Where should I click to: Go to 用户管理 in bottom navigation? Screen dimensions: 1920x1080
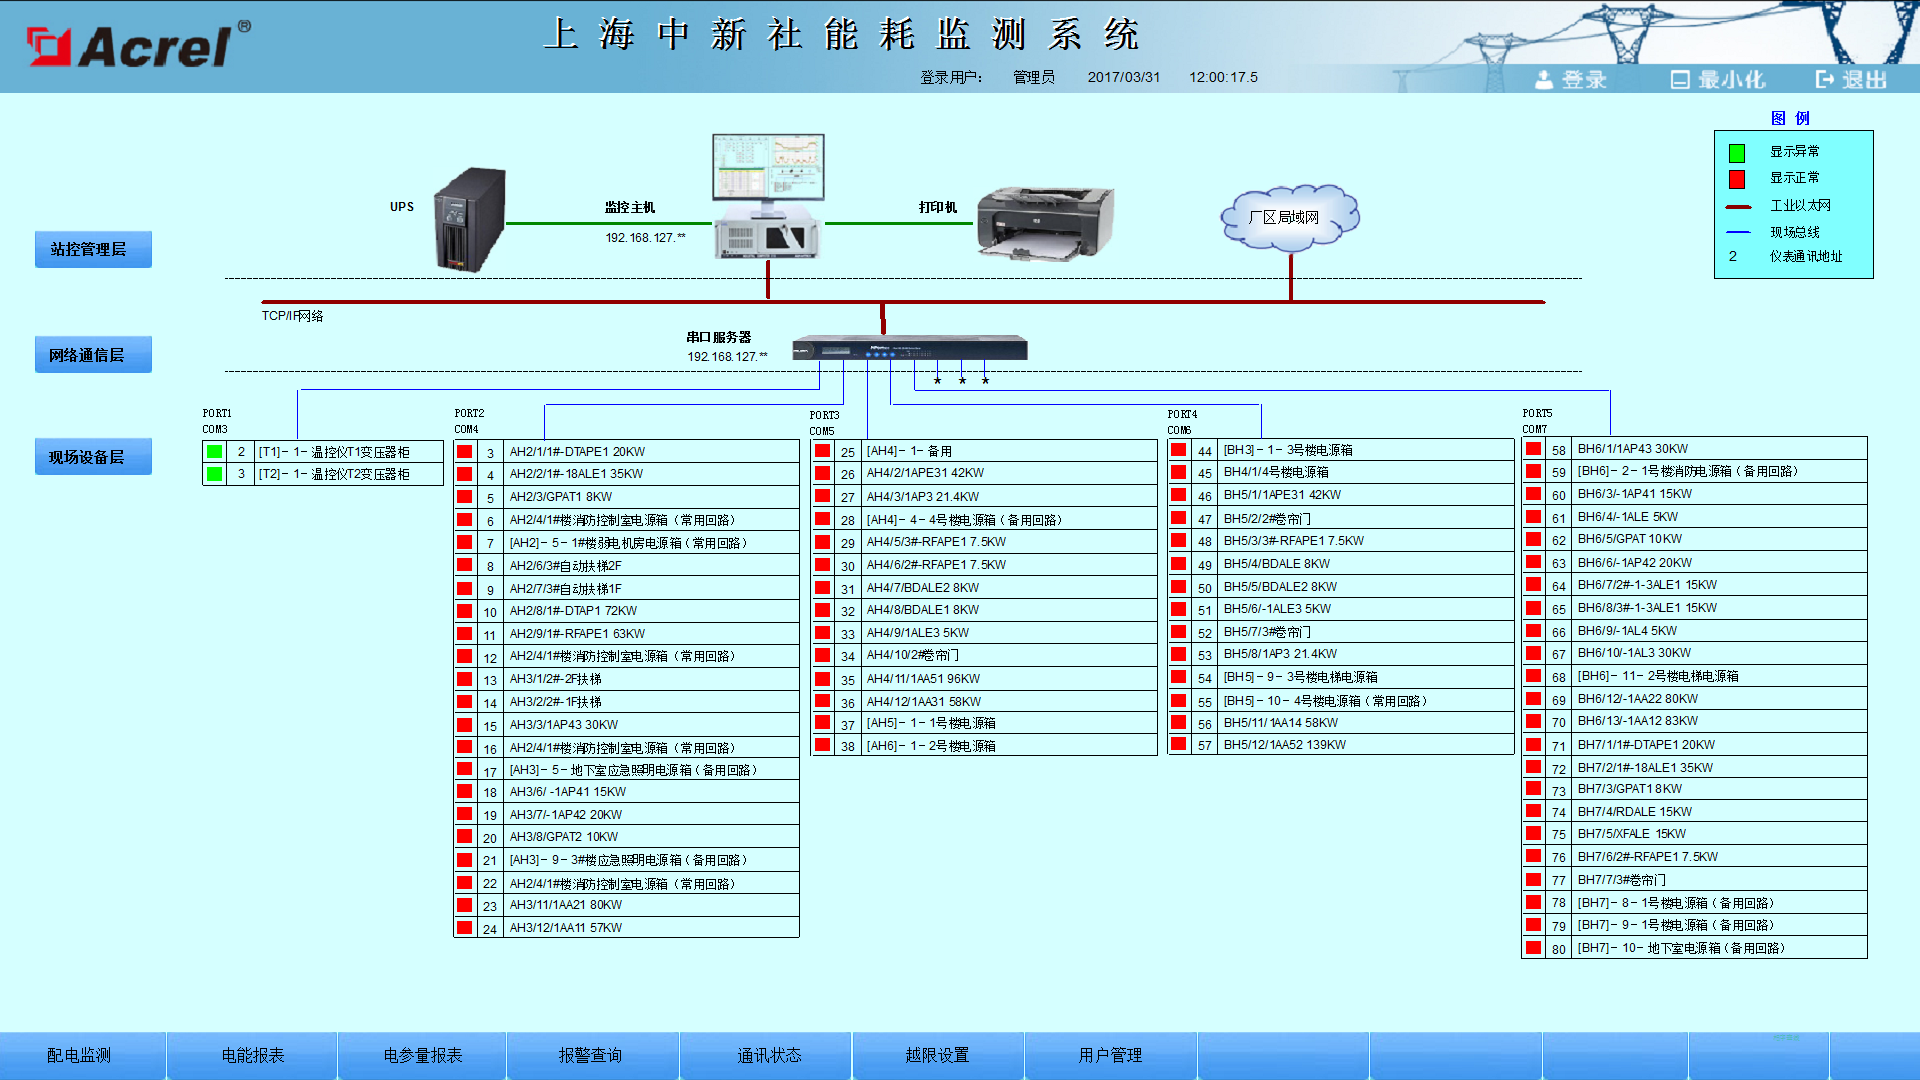tap(1110, 1055)
